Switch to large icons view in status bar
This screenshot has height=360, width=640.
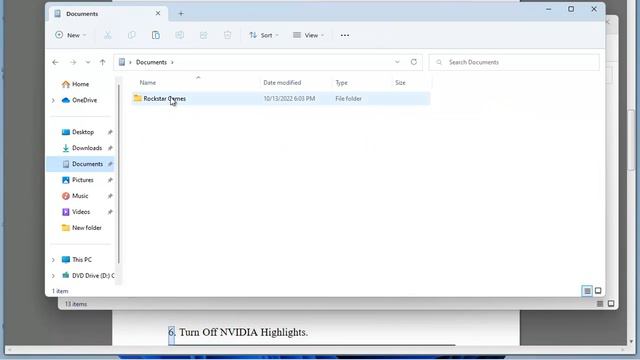(x=598, y=291)
